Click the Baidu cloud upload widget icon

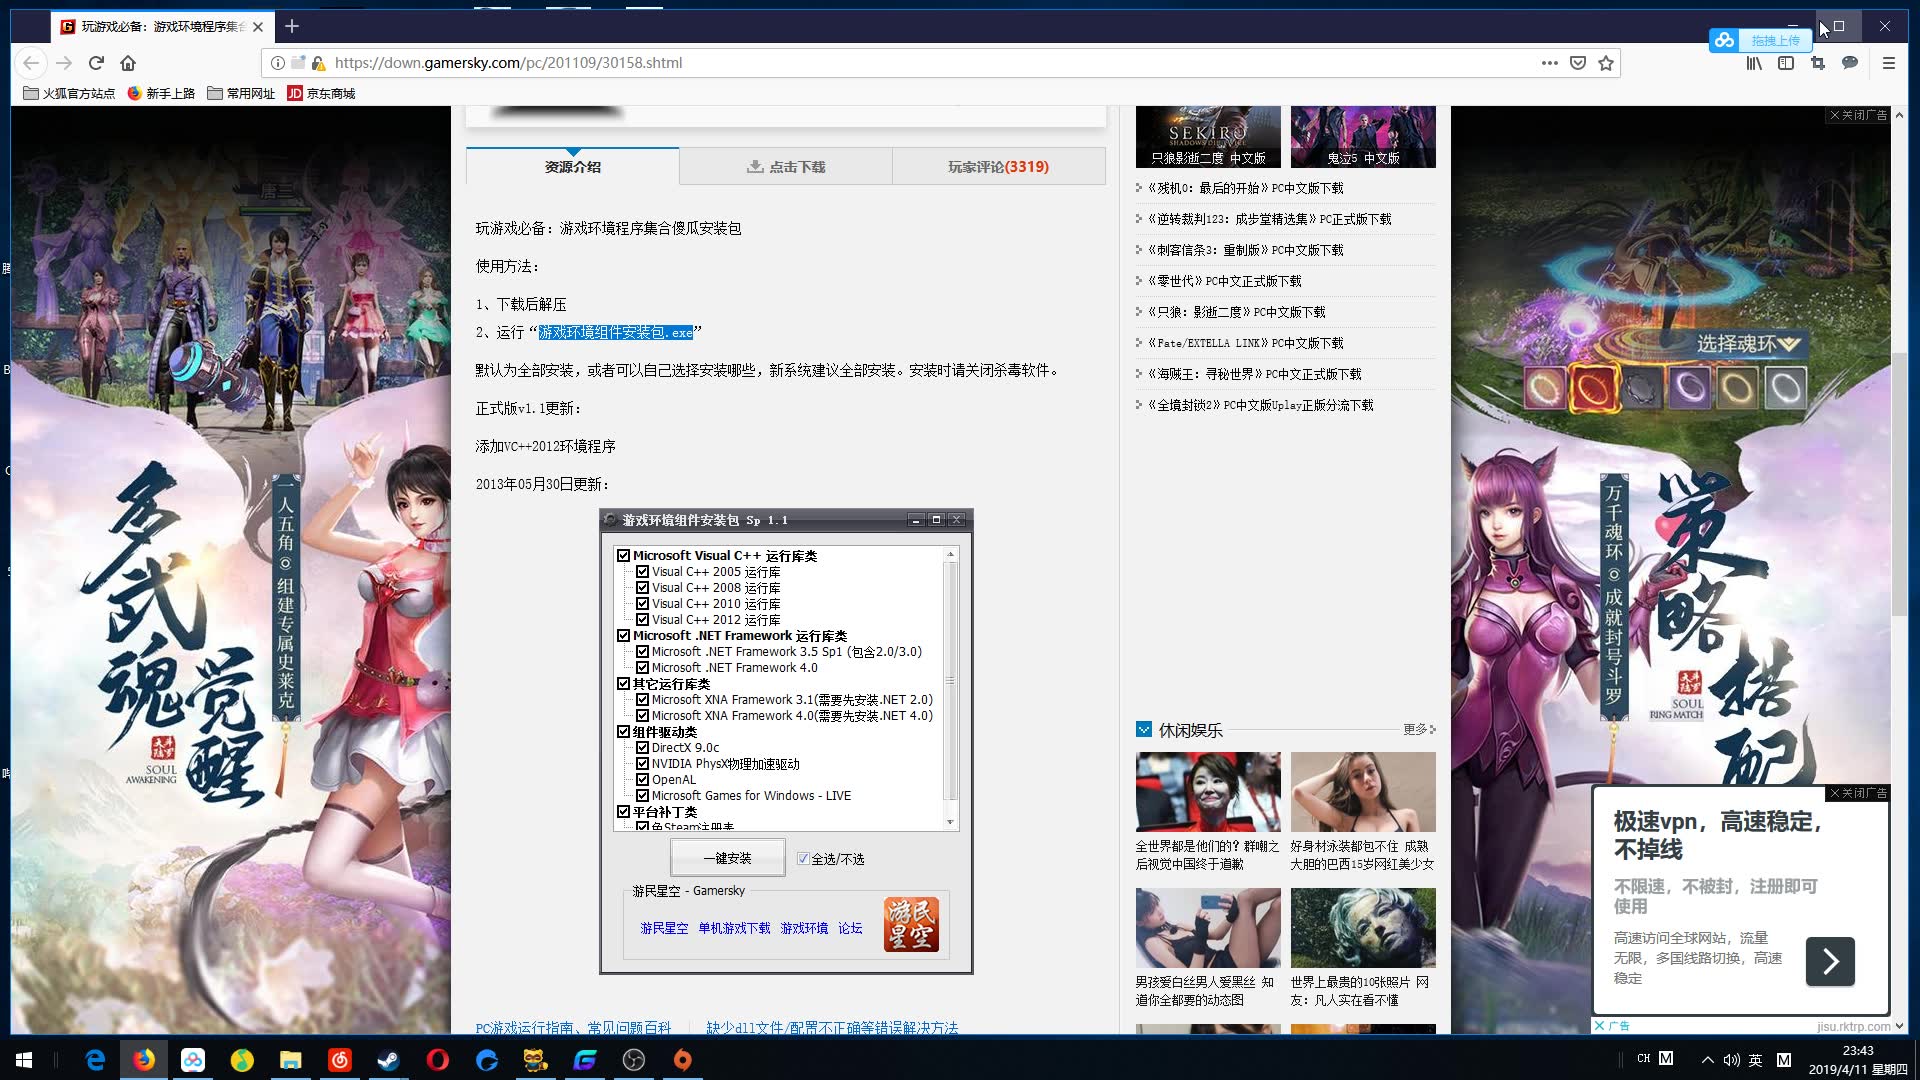(x=1724, y=40)
